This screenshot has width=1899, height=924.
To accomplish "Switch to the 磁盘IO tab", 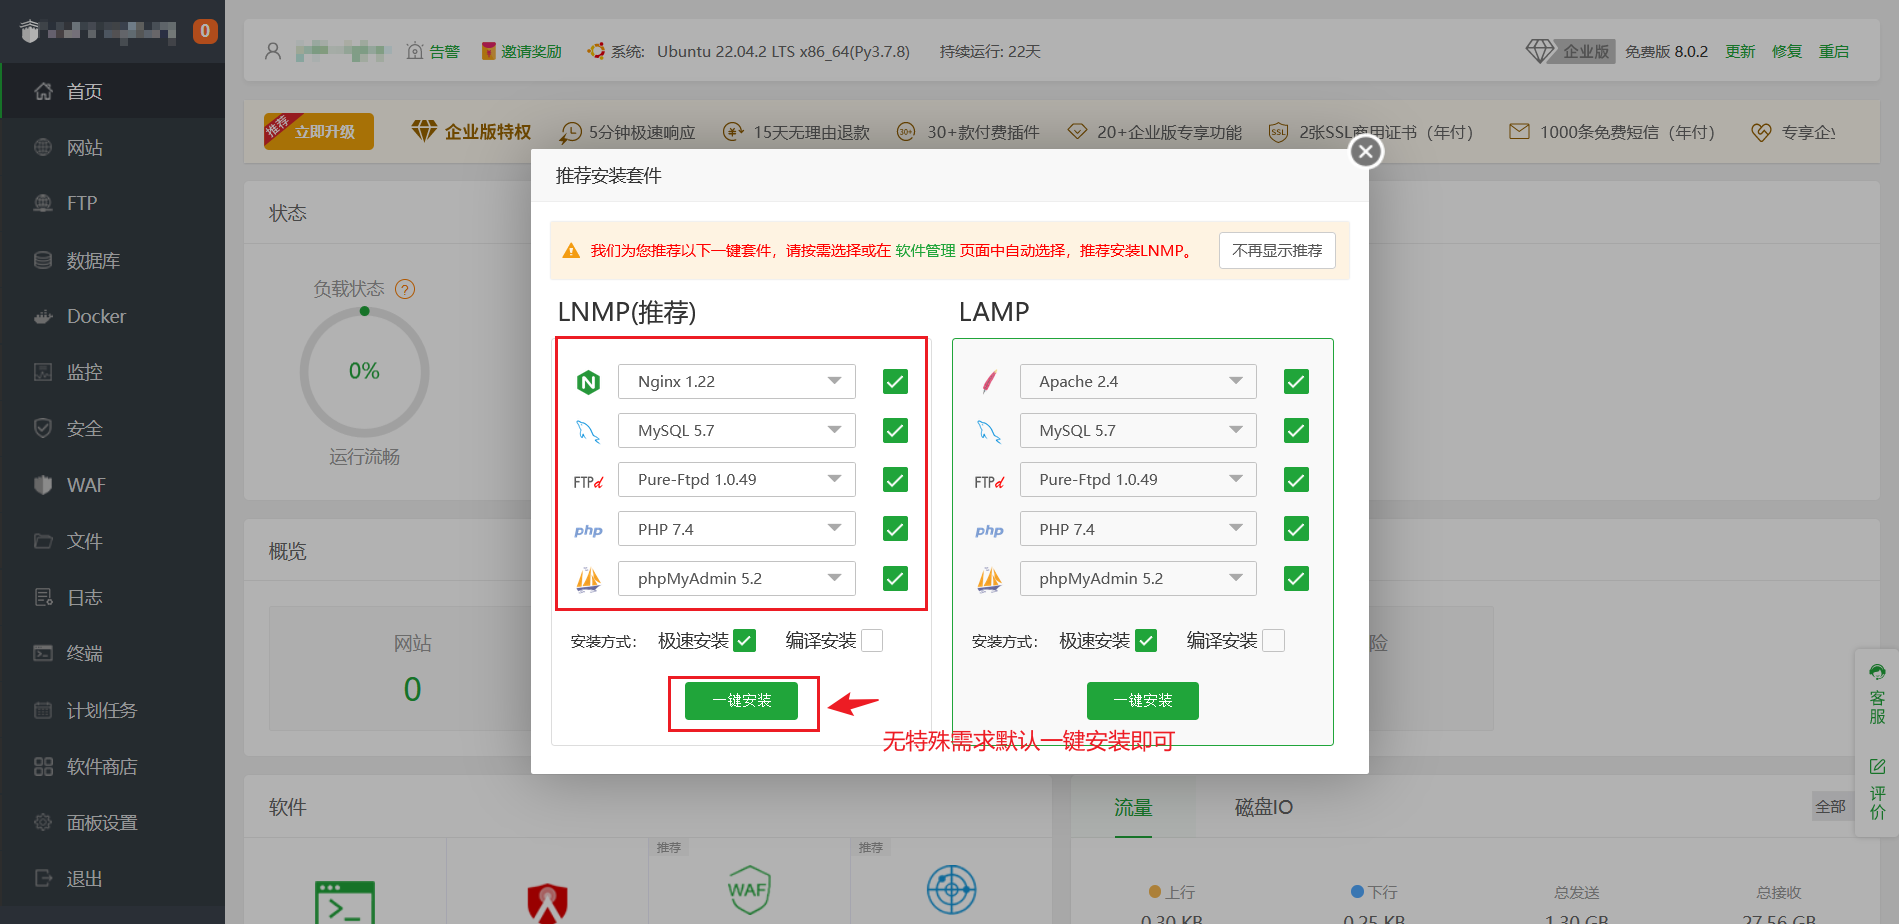I will [1264, 807].
